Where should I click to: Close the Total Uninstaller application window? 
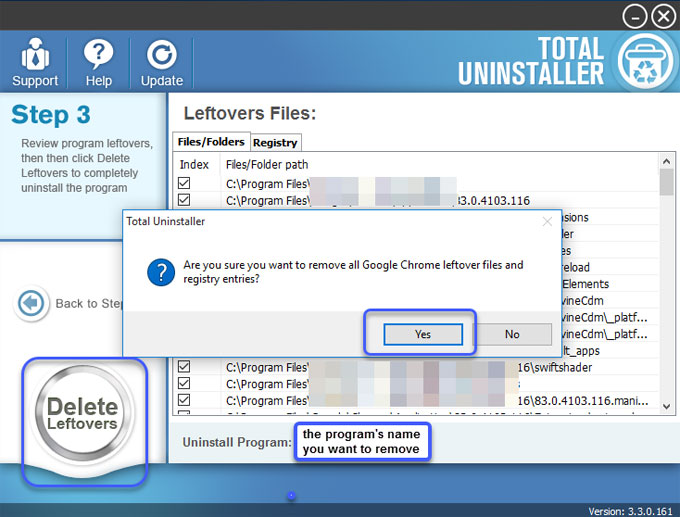coord(664,16)
